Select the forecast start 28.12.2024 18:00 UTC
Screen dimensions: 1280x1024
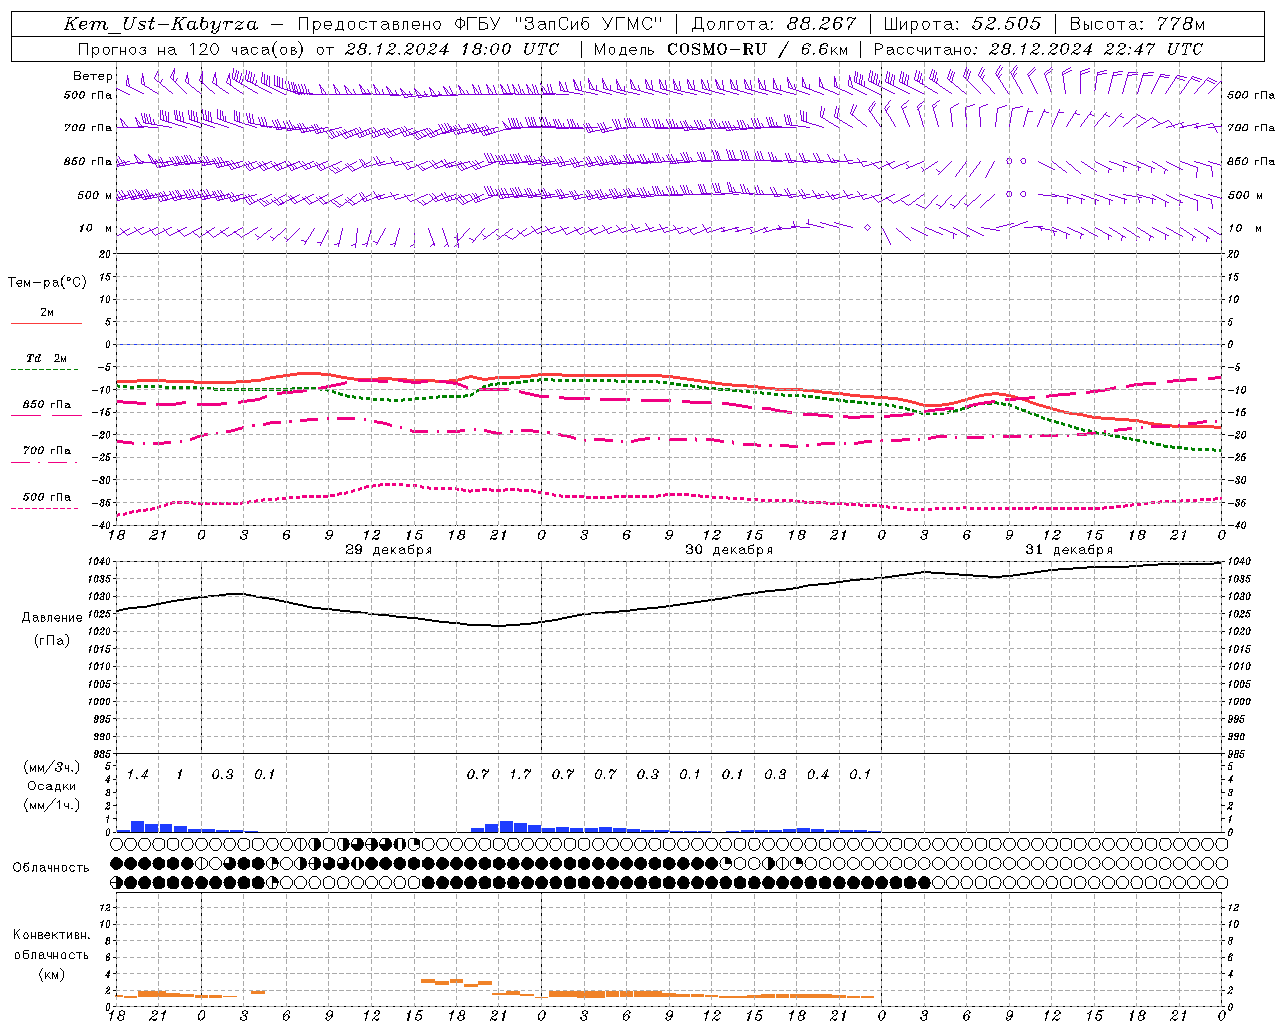tap(451, 49)
